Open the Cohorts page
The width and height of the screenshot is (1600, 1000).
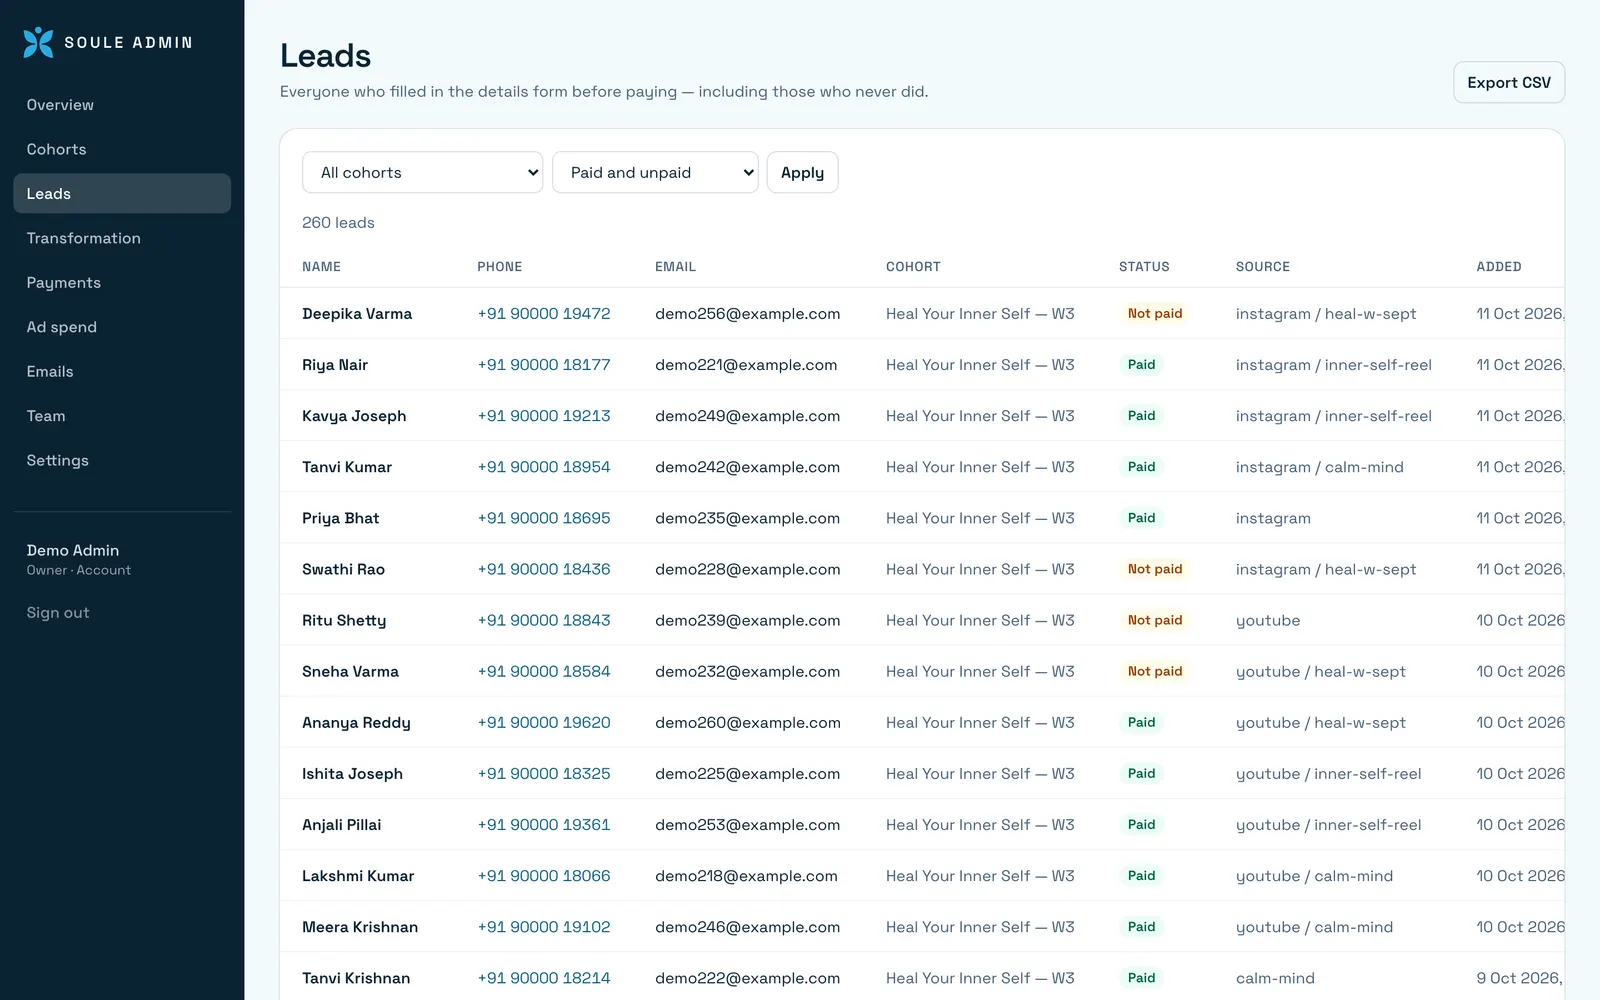122,149
